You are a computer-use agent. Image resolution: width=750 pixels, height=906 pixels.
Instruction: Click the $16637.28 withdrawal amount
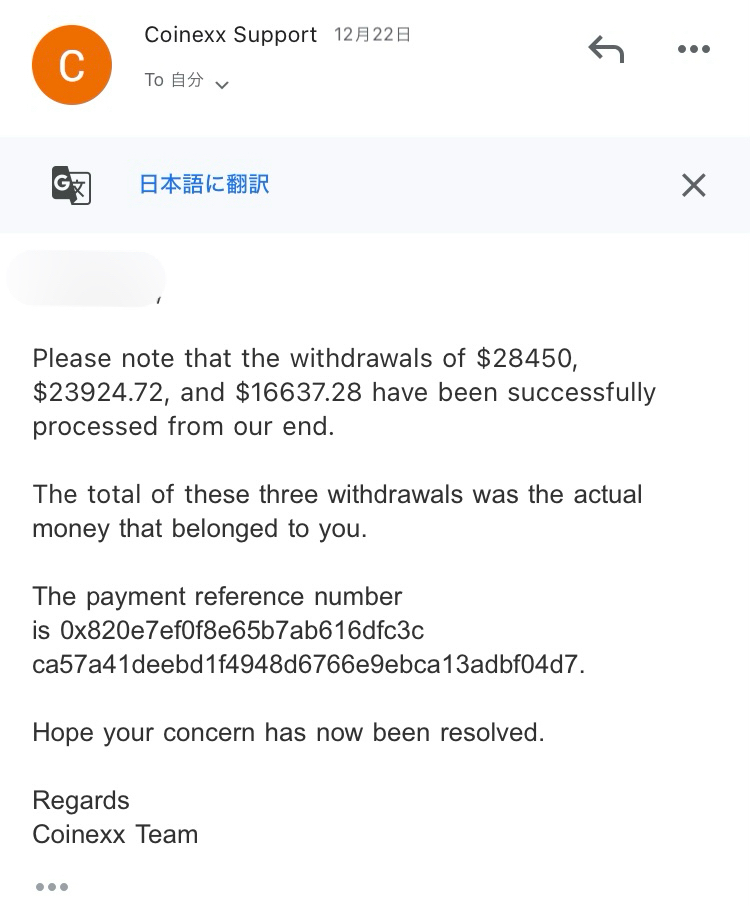coord(299,392)
